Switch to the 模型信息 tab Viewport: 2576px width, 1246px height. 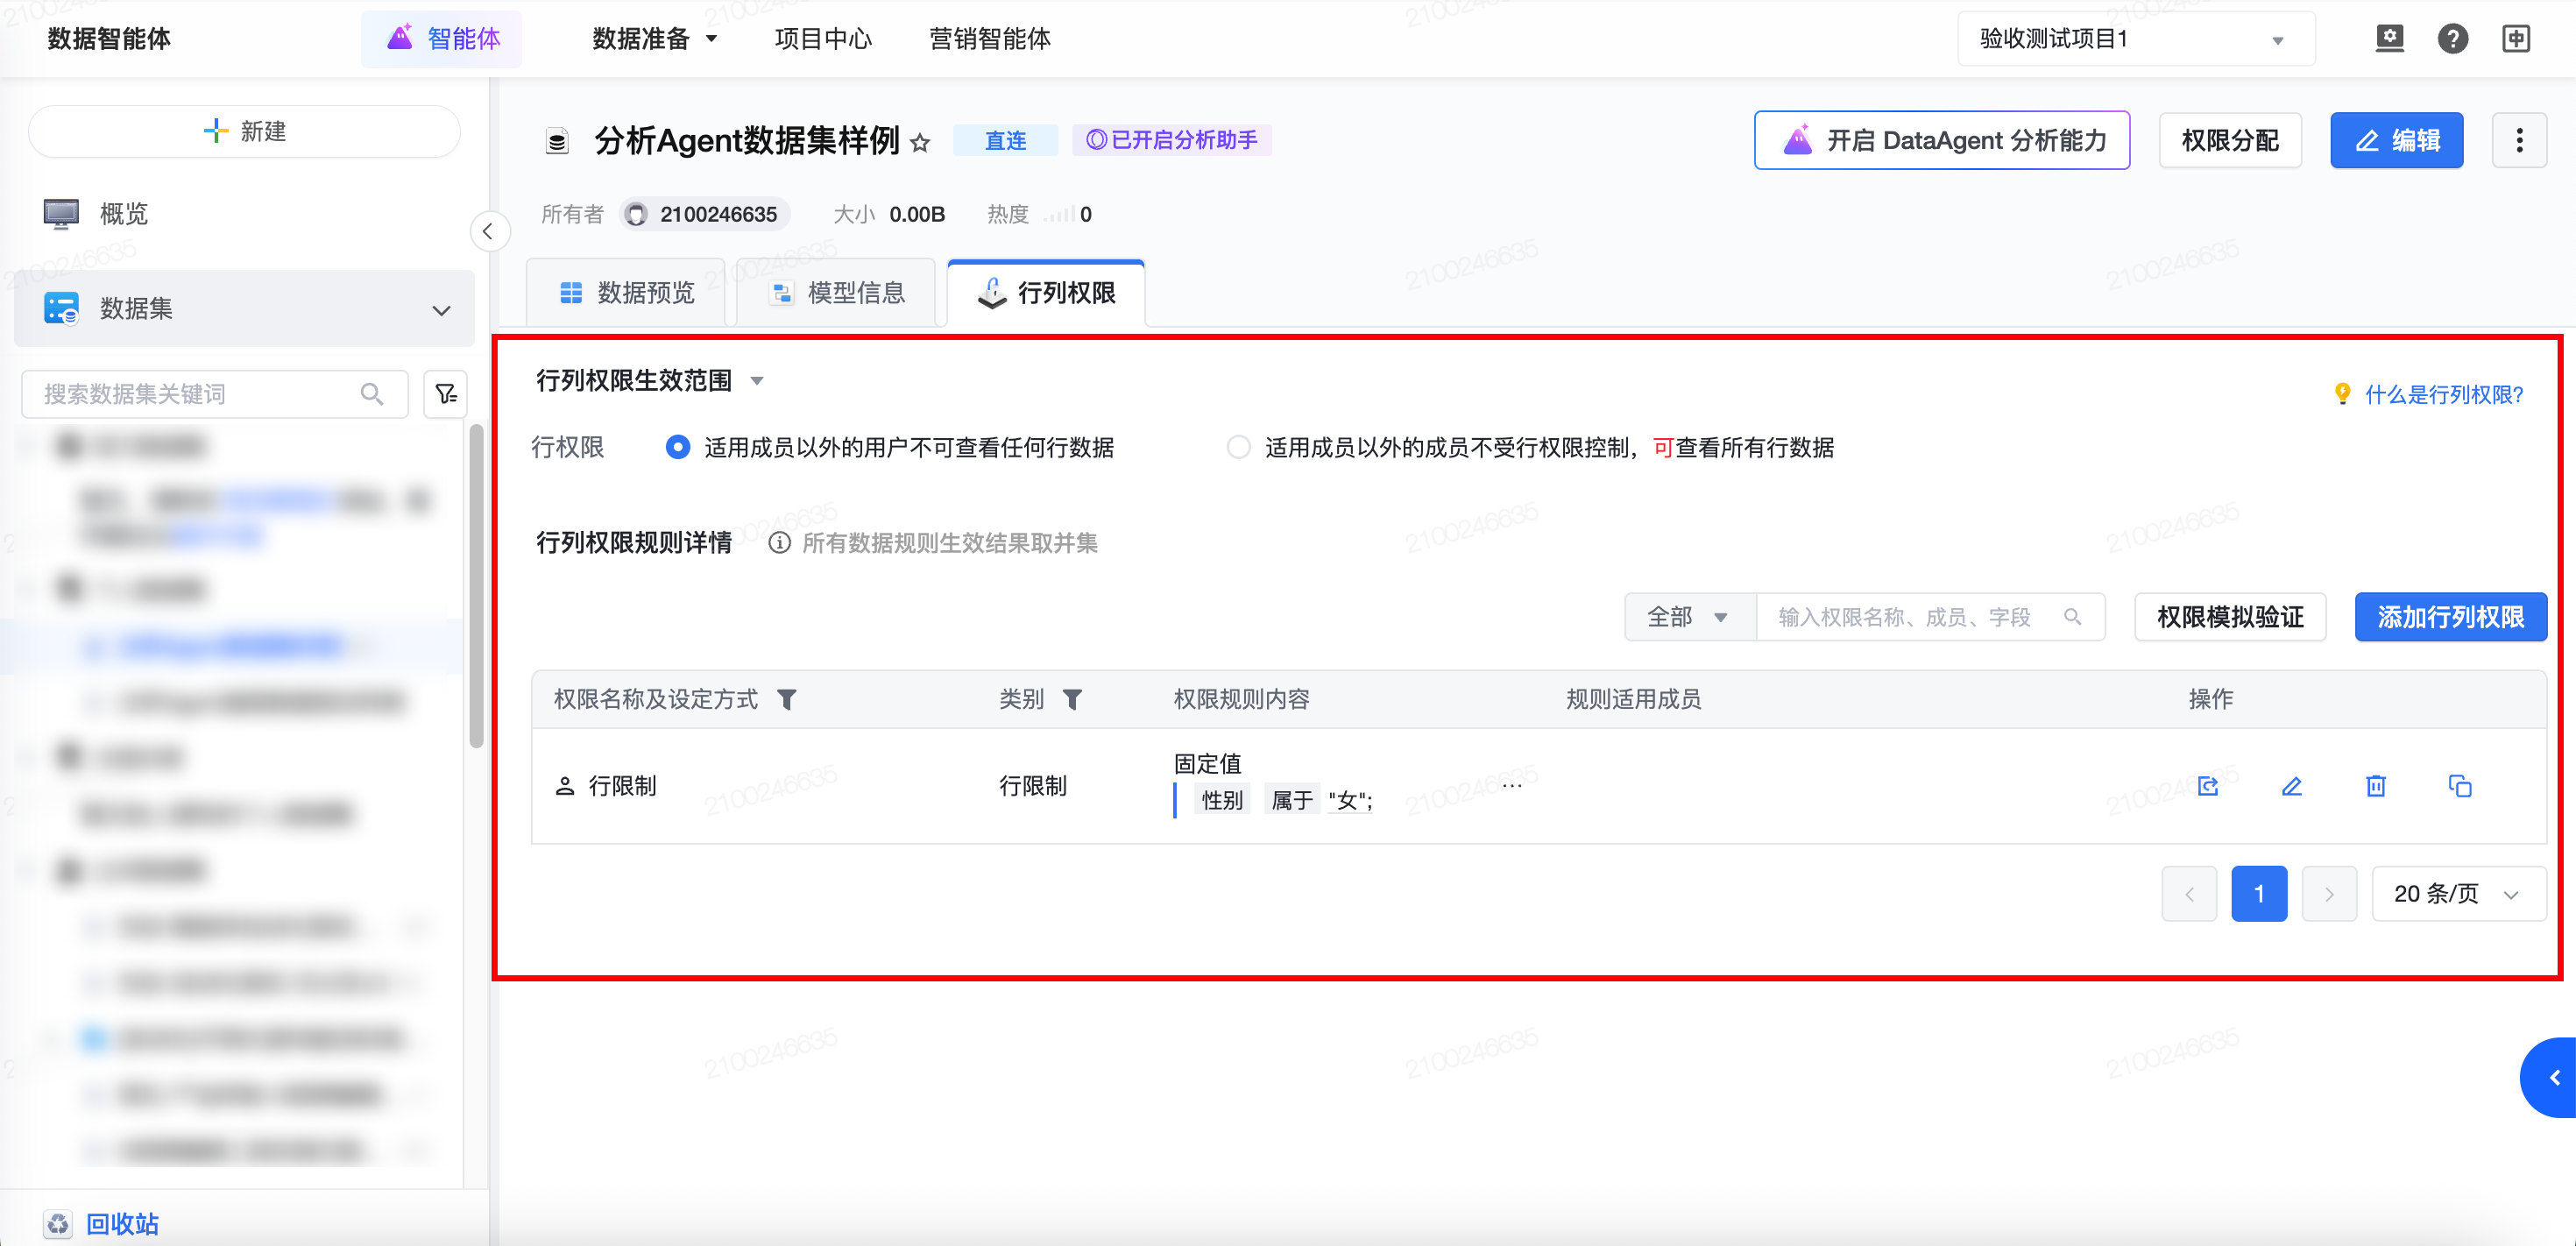coord(837,293)
